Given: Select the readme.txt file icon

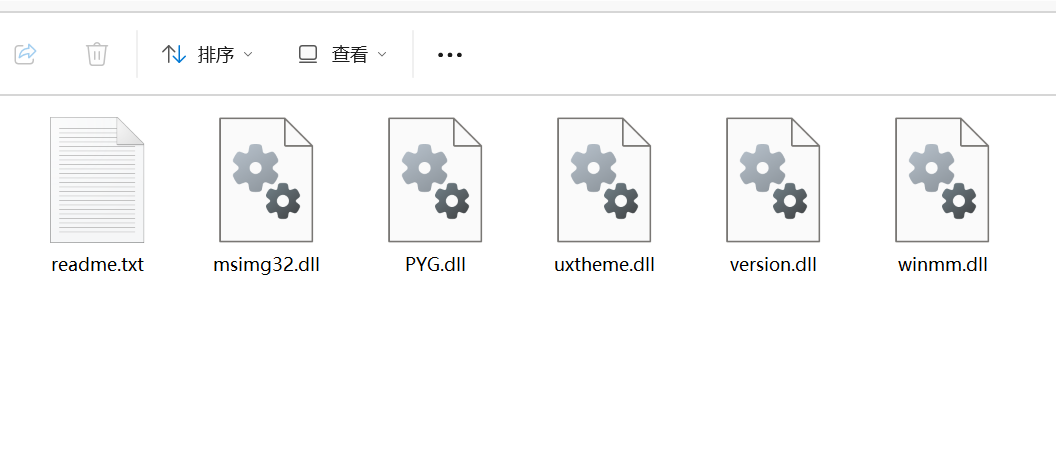Looking at the screenshot, I should [97, 180].
